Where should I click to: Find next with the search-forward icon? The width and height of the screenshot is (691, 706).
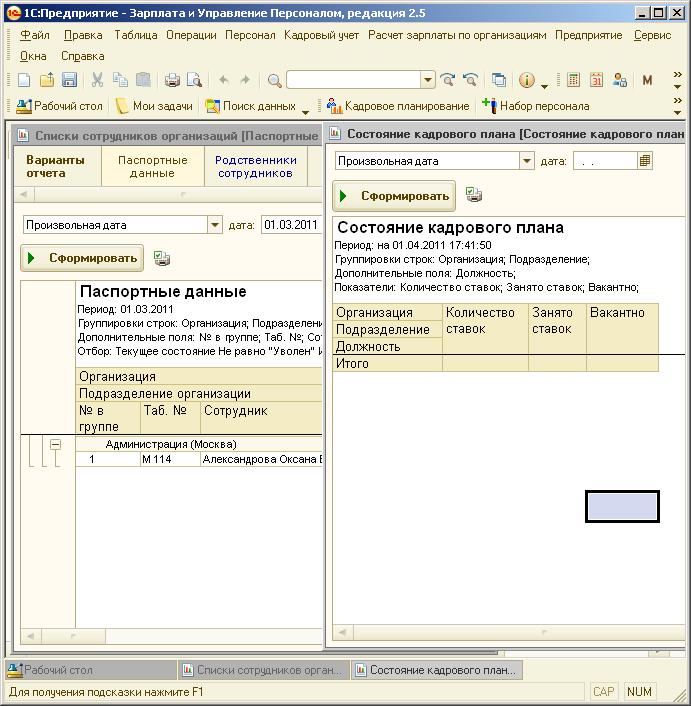click(447, 81)
